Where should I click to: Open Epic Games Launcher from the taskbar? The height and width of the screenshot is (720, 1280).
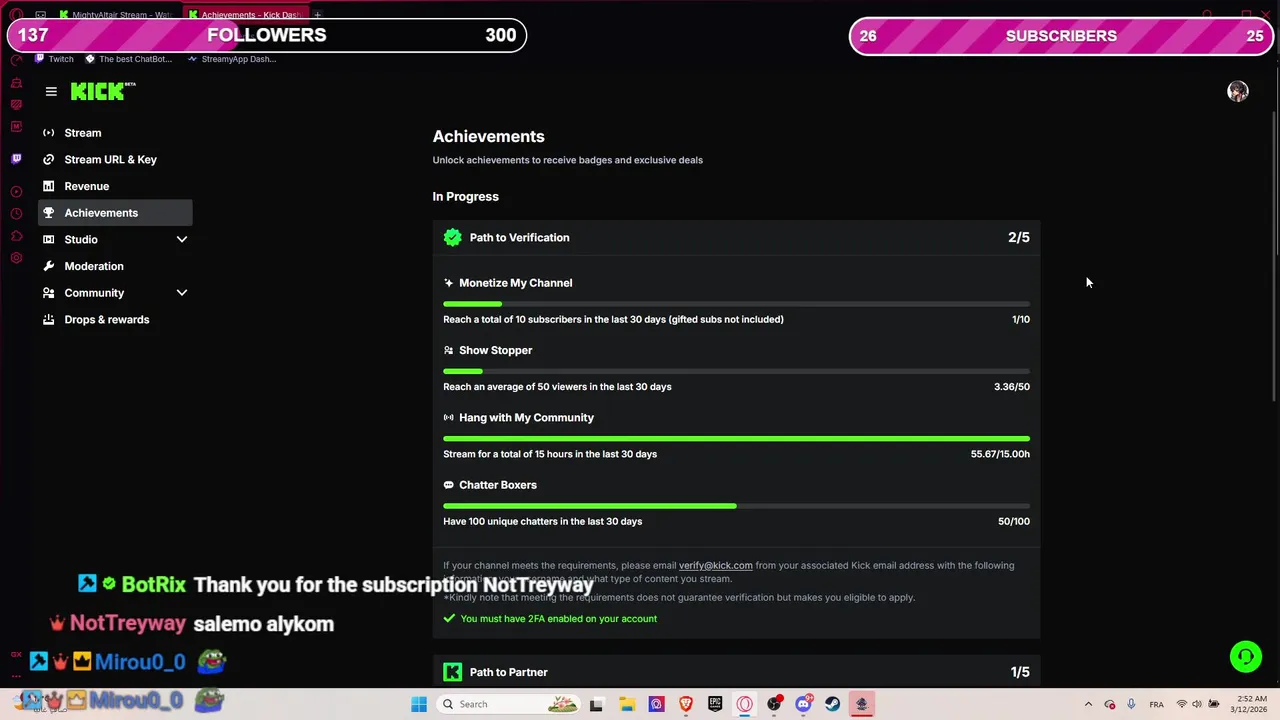715,704
